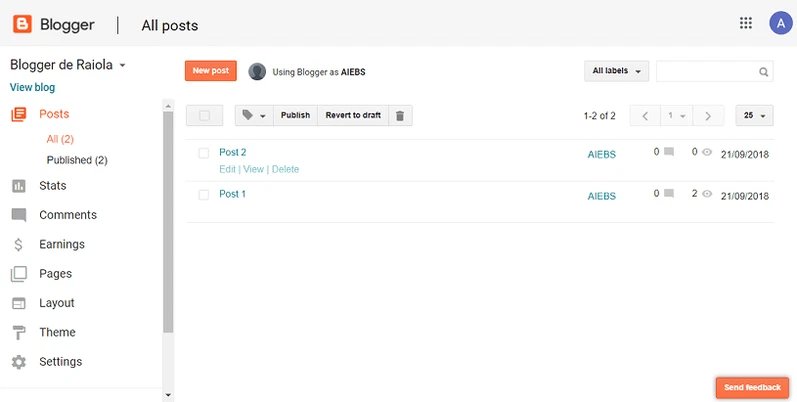The height and width of the screenshot is (402, 797).
Task: Open the Pages section
Action: (55, 274)
